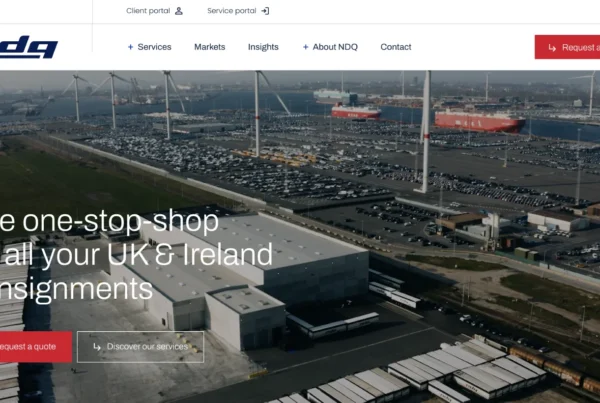The image size is (600, 403).
Task: Click the one-stop-shop hero heading
Action: pyautogui.click(x=136, y=255)
